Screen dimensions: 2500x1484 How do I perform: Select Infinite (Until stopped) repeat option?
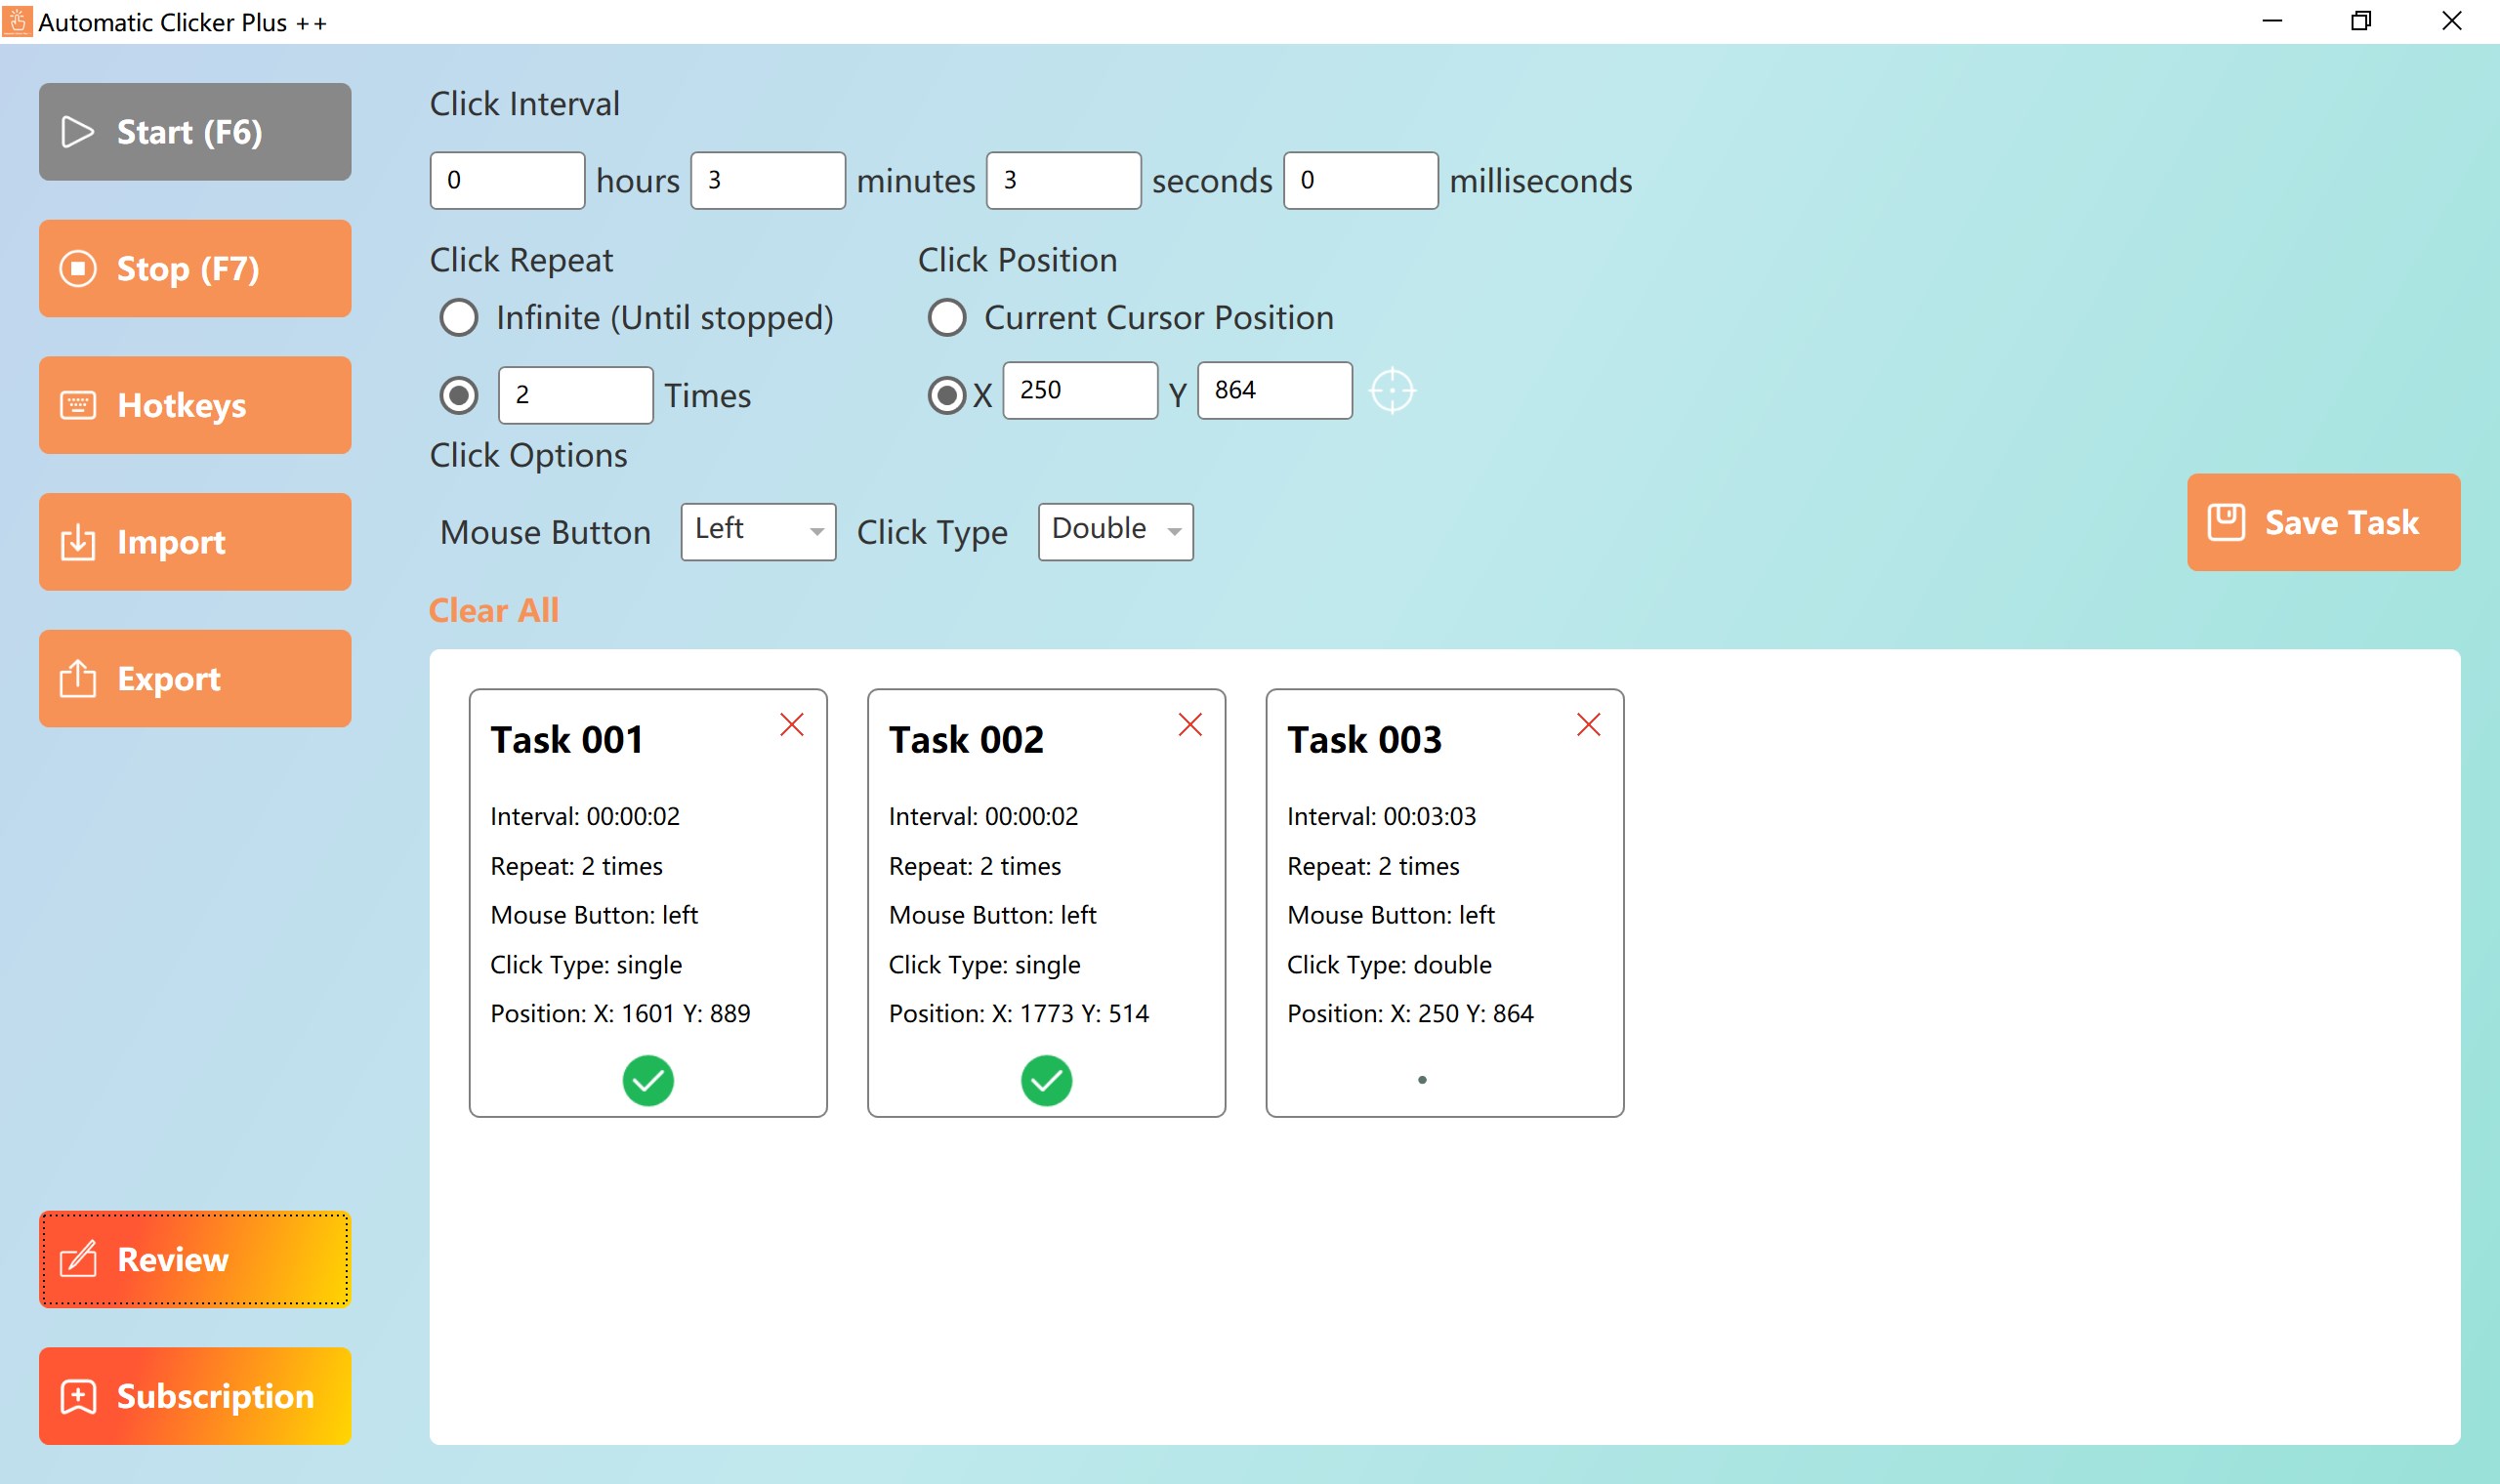tap(459, 318)
